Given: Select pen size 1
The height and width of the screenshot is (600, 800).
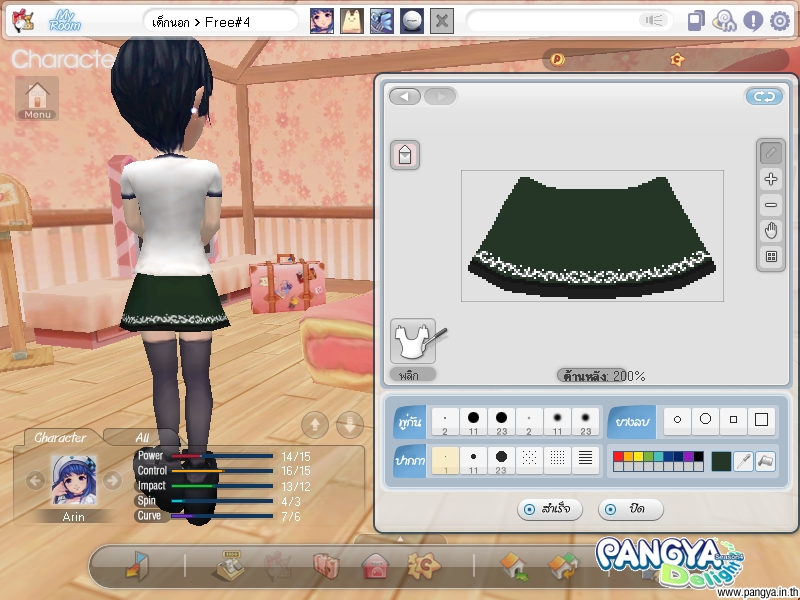Looking at the screenshot, I should pos(445,461).
